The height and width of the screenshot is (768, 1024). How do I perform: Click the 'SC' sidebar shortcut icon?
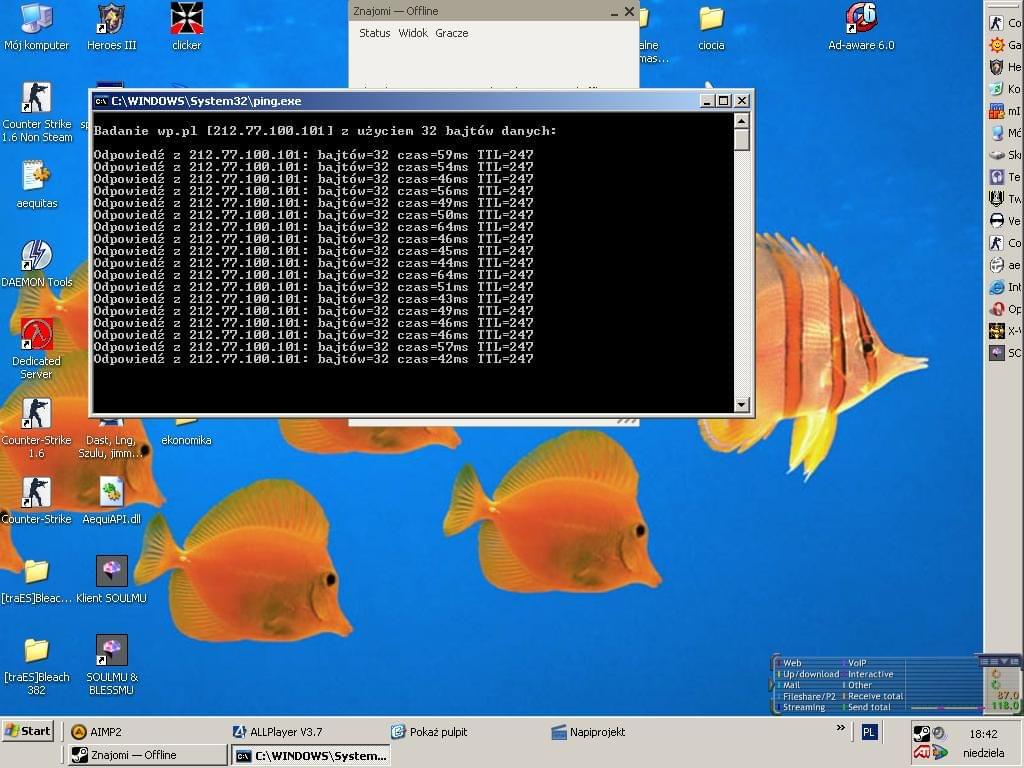click(997, 353)
